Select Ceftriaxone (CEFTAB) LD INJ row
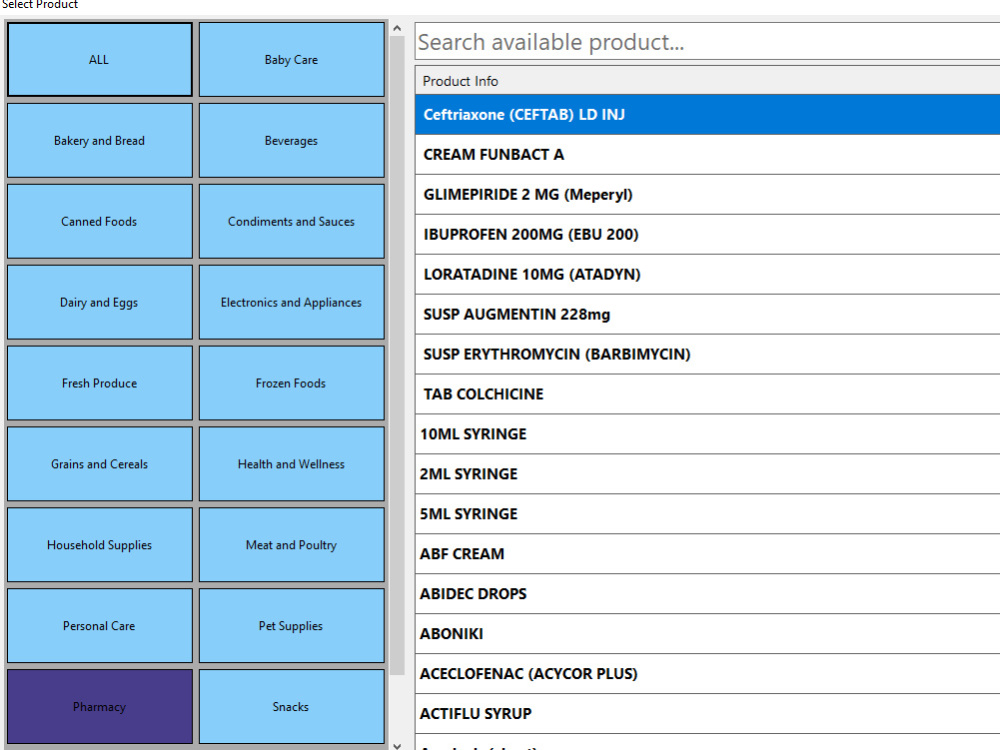 pyautogui.click(x=707, y=115)
